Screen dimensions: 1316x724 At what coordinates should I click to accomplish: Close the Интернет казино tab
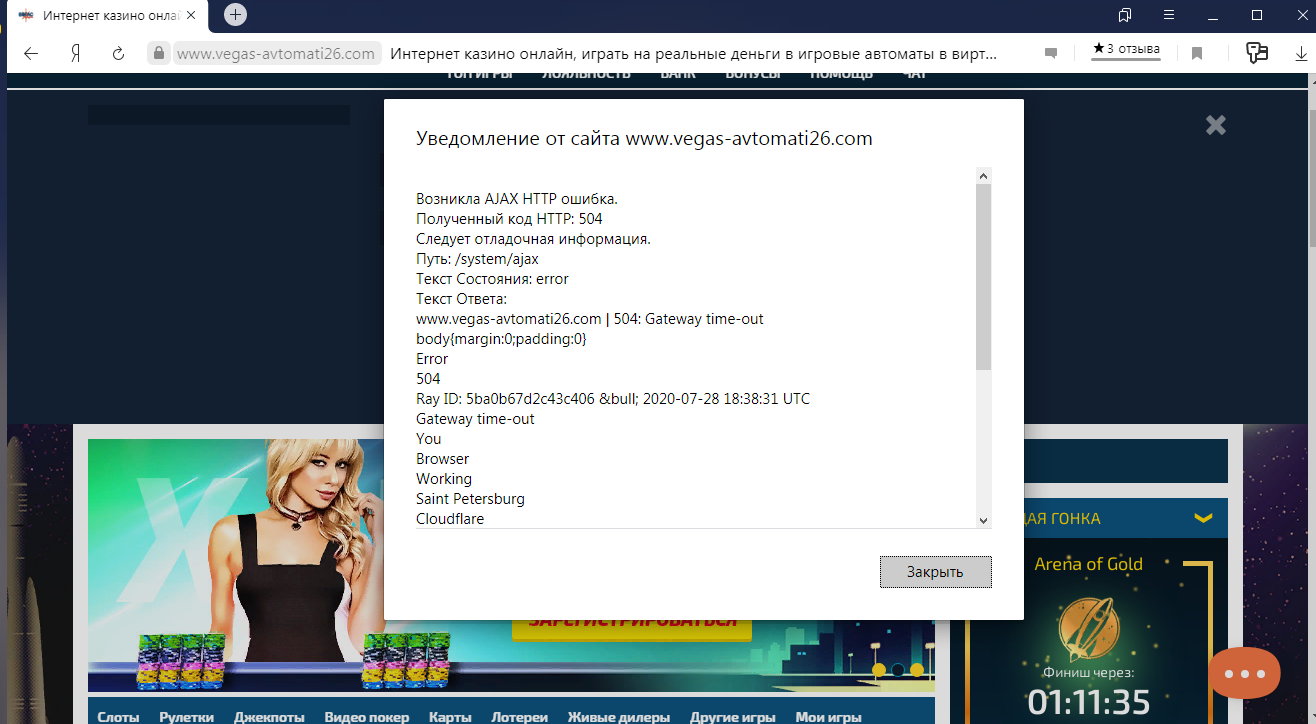tap(191, 15)
